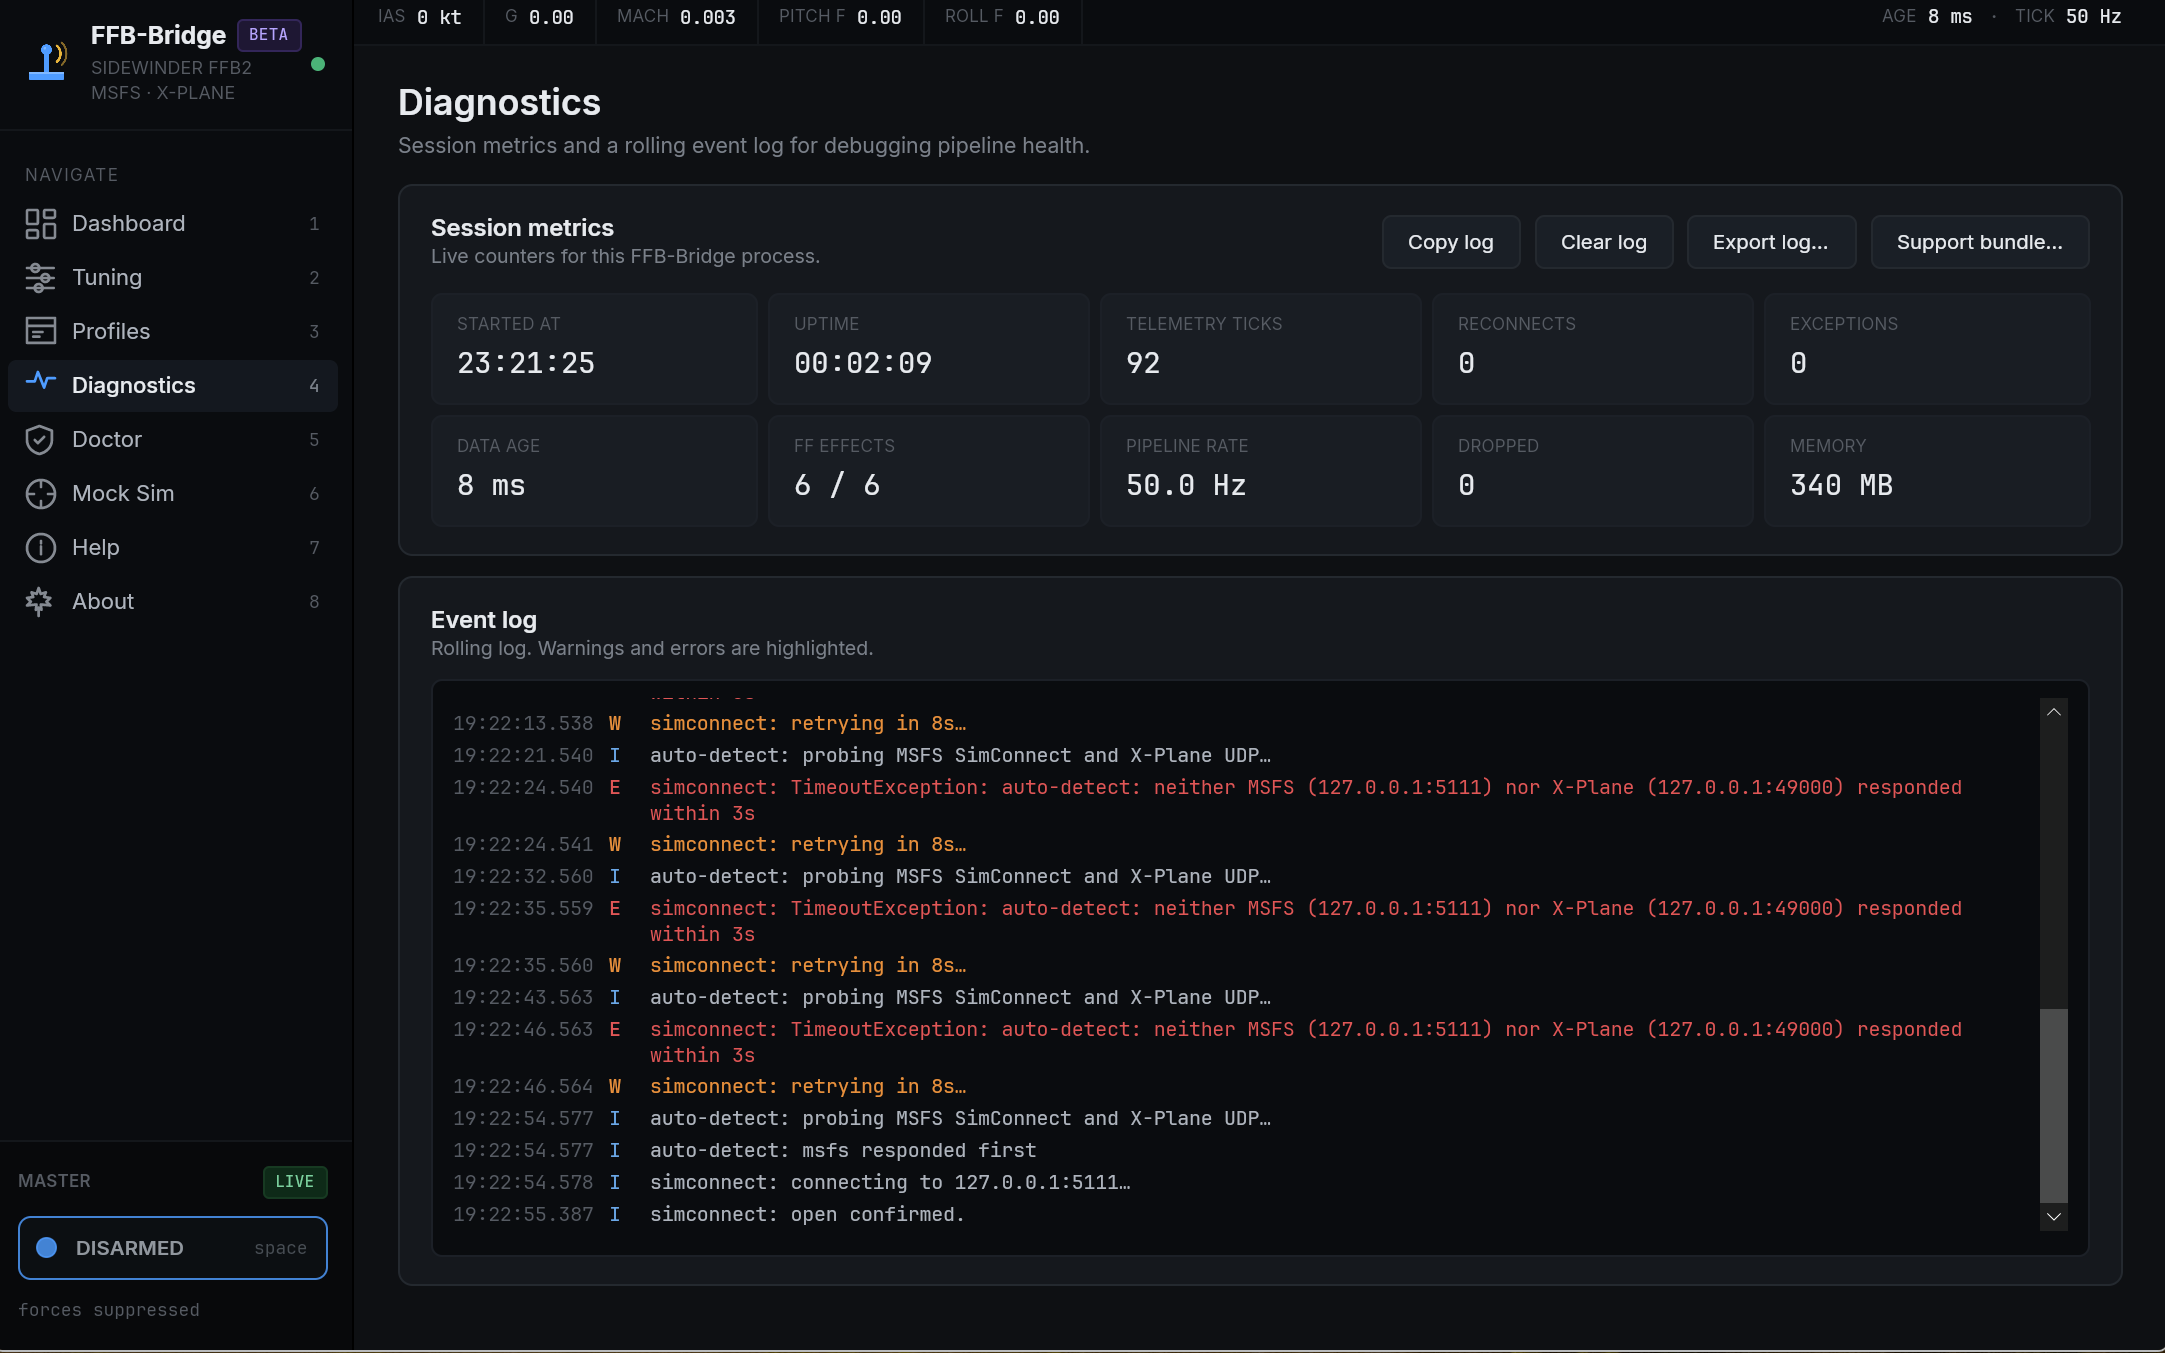
Task: Click the Help info icon
Action: (x=40, y=548)
